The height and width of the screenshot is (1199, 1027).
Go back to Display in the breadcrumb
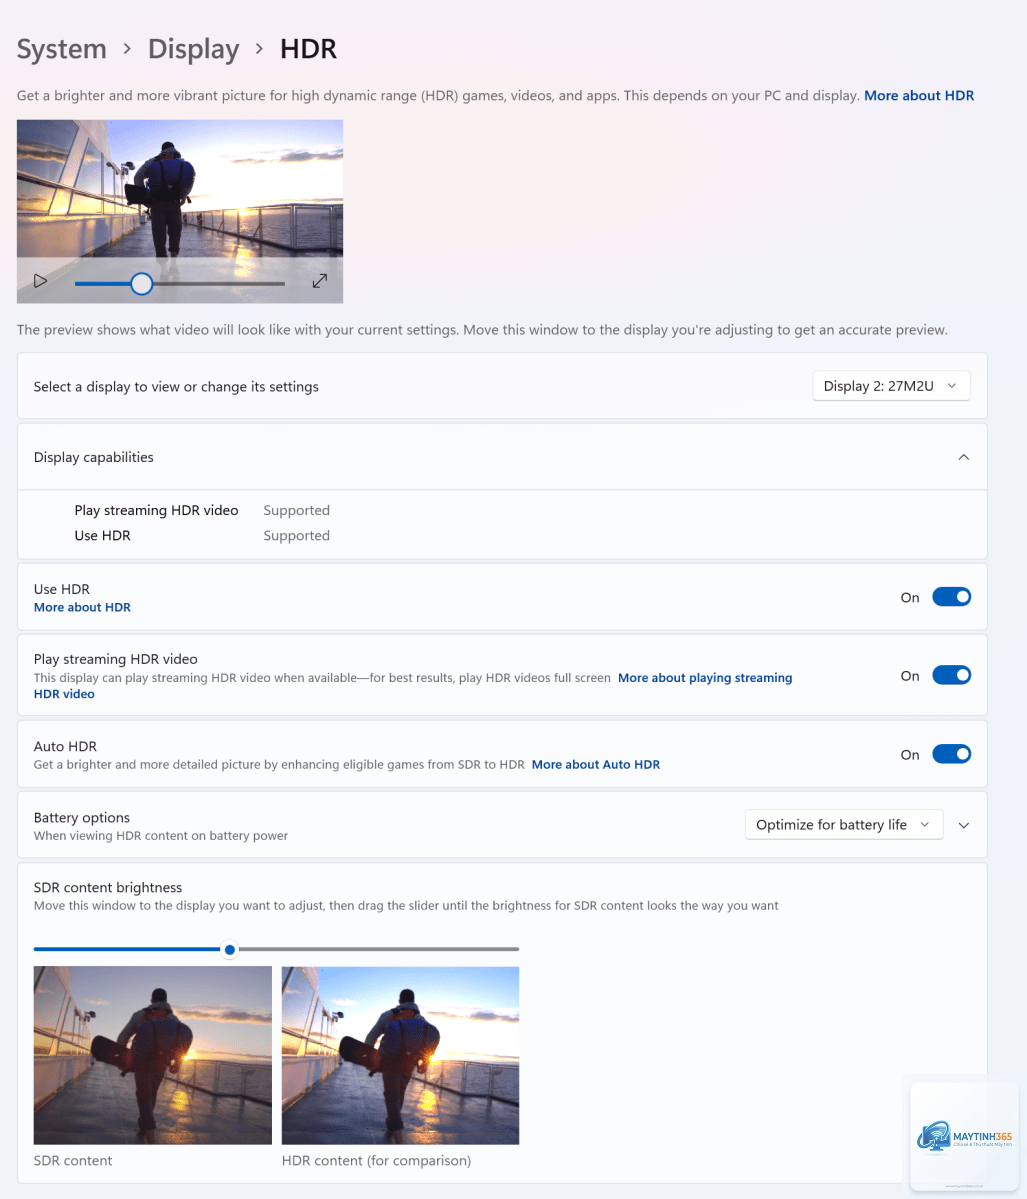click(x=193, y=49)
